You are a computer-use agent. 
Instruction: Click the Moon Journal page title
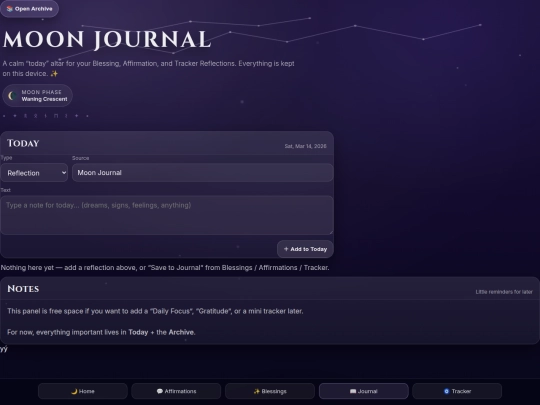tap(107, 39)
